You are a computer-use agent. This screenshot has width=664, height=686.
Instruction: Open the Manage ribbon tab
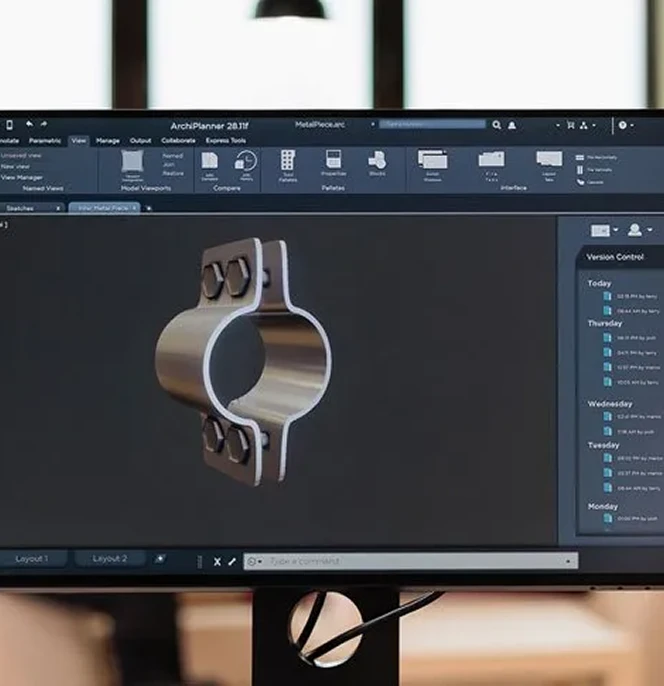(x=107, y=141)
